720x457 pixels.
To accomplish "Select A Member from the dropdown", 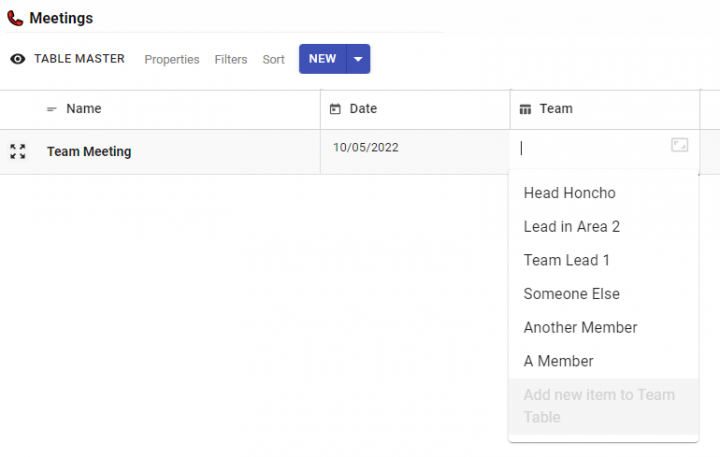I will [559, 361].
